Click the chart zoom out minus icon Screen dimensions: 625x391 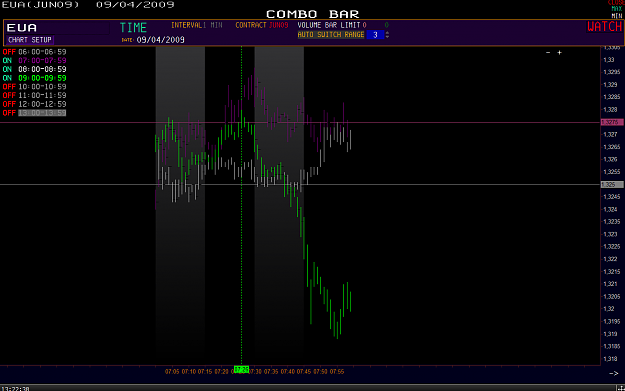548,53
